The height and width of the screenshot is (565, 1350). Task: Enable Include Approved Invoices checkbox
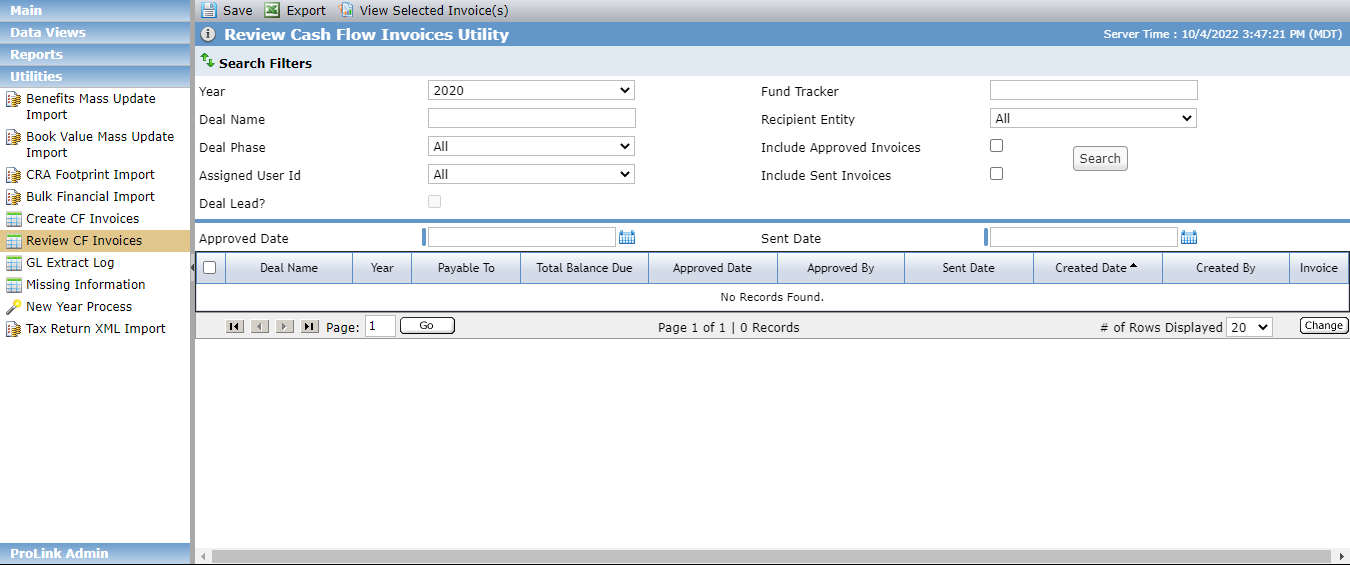996,146
